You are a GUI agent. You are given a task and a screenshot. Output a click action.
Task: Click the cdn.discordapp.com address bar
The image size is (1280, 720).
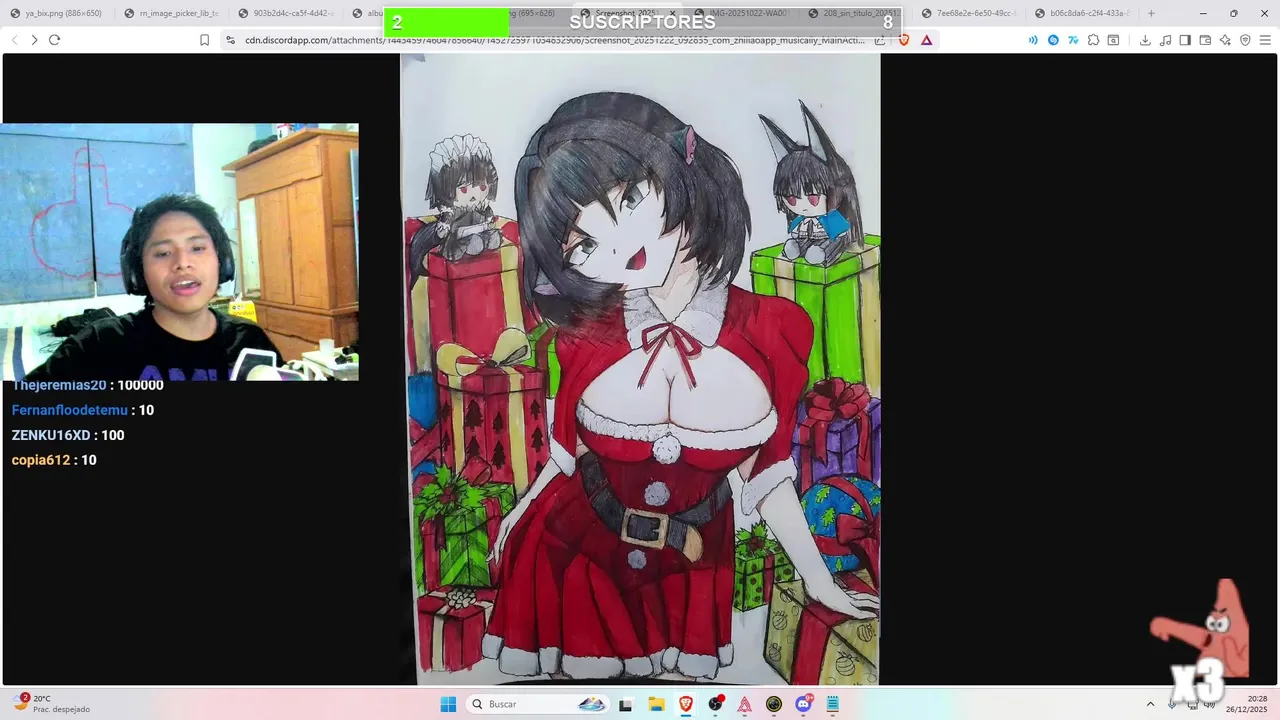tap(555, 40)
